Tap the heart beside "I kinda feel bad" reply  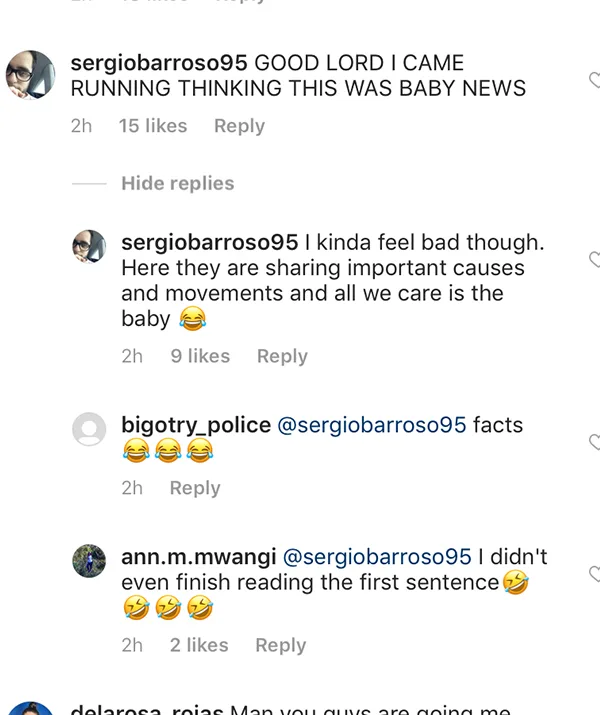click(594, 259)
